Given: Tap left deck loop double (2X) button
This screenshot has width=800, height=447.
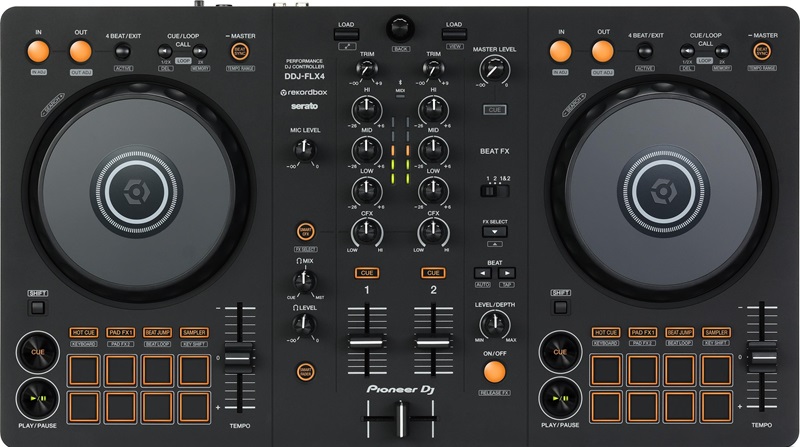Looking at the screenshot, I should click(199, 51).
